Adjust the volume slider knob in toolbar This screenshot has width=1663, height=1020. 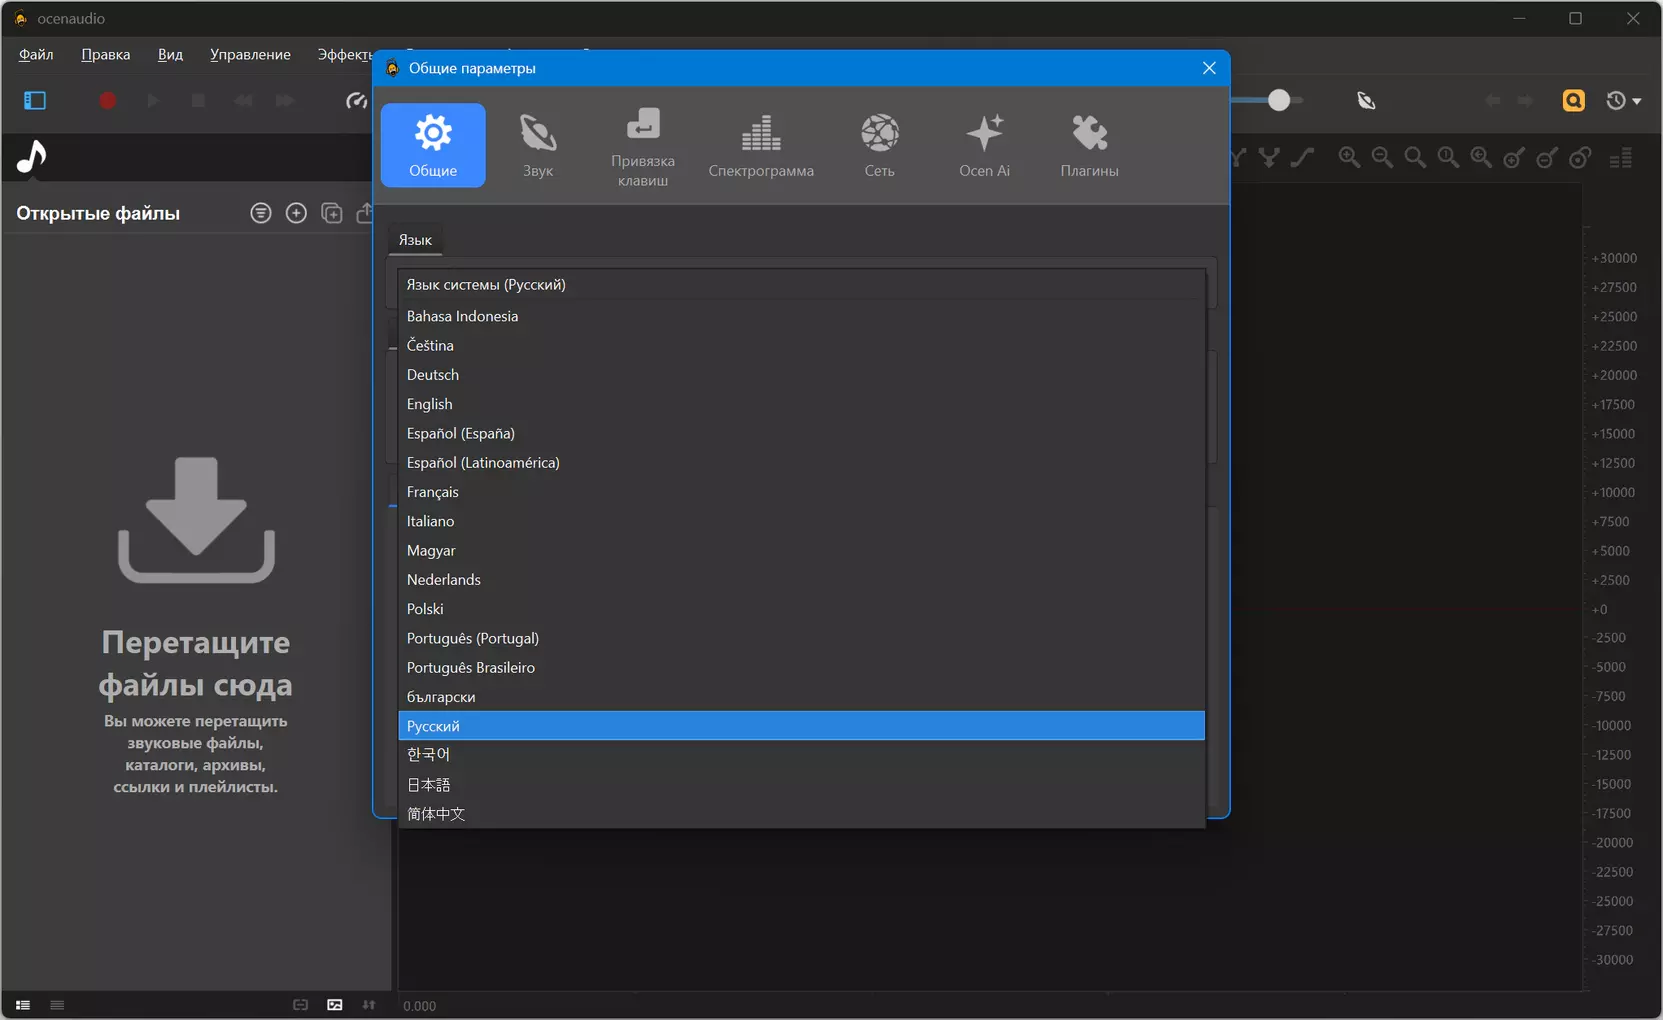click(1278, 100)
